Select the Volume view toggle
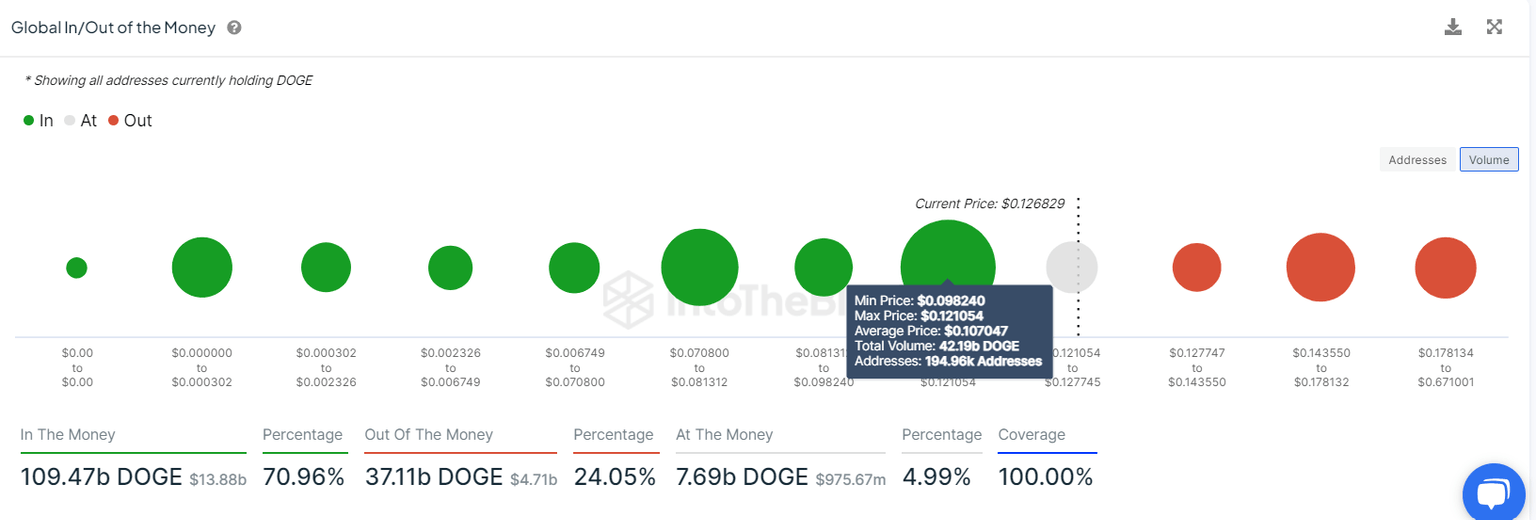This screenshot has width=1536, height=520. pos(1489,160)
